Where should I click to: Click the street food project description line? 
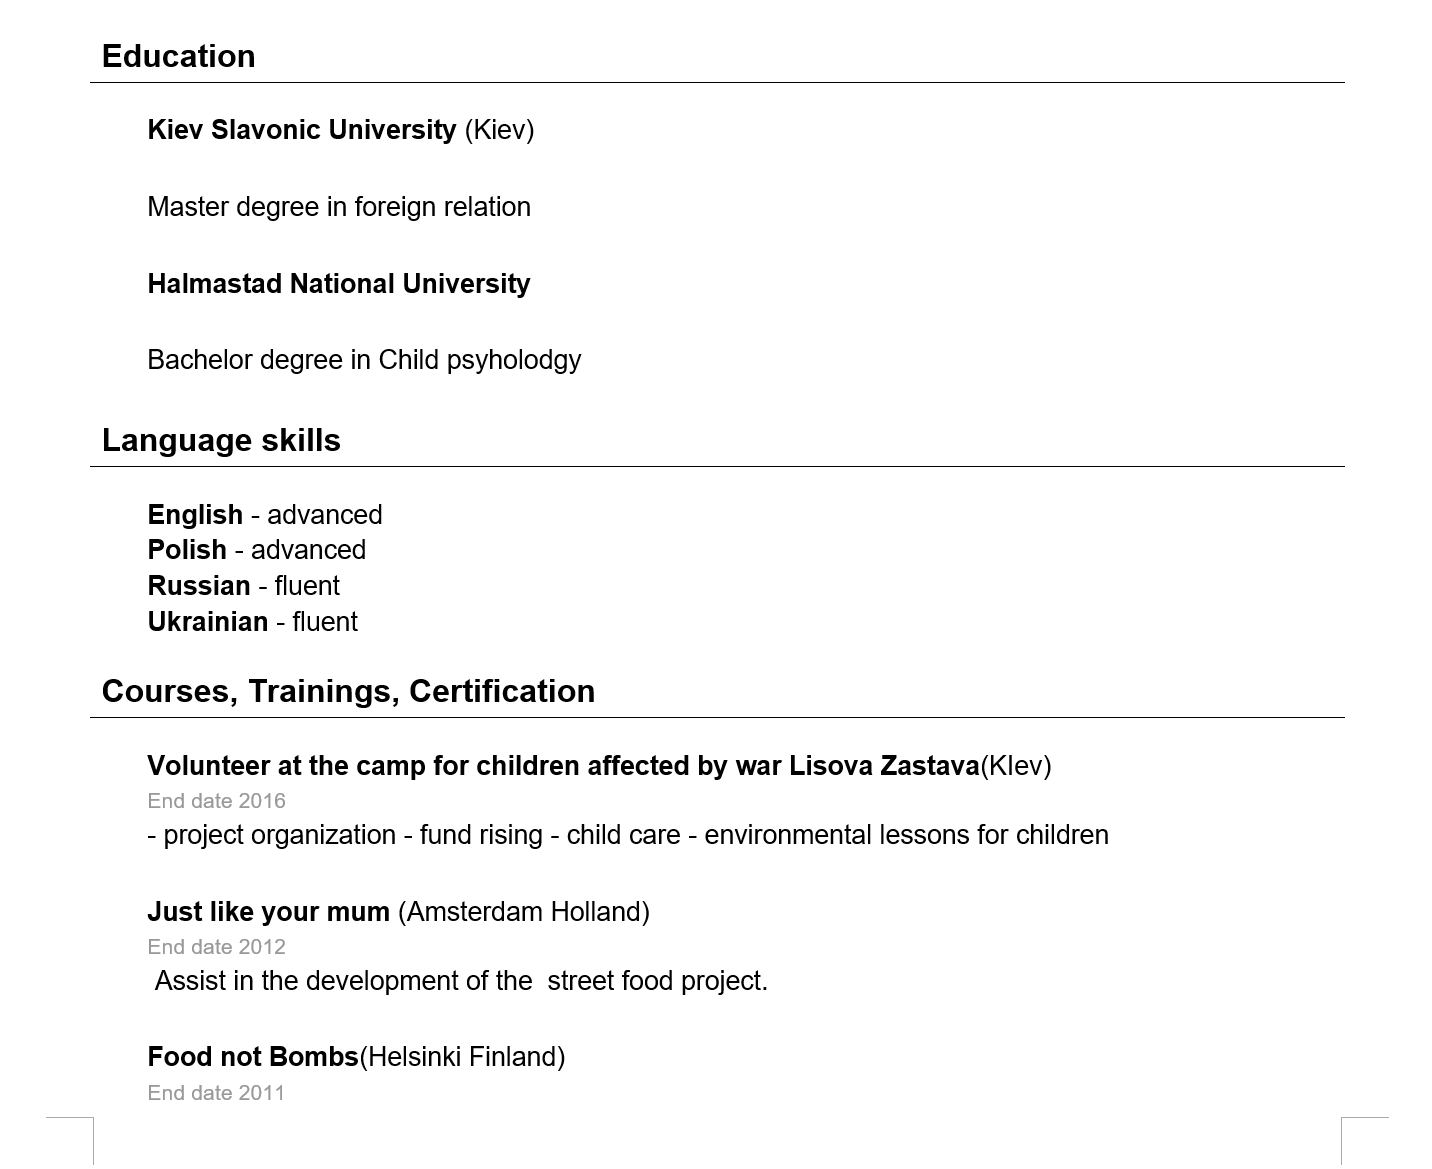pos(461,981)
